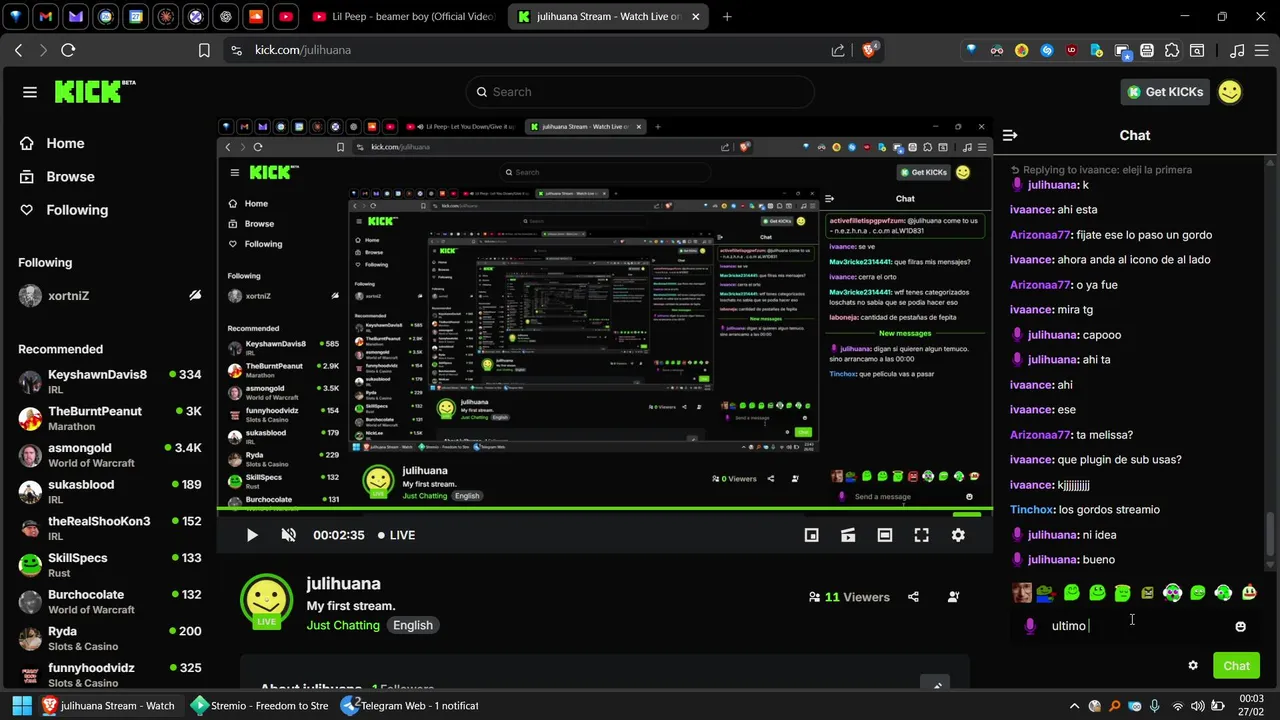Open sukasblood recommended channel
The width and height of the screenshot is (1280, 720).
tap(110, 491)
